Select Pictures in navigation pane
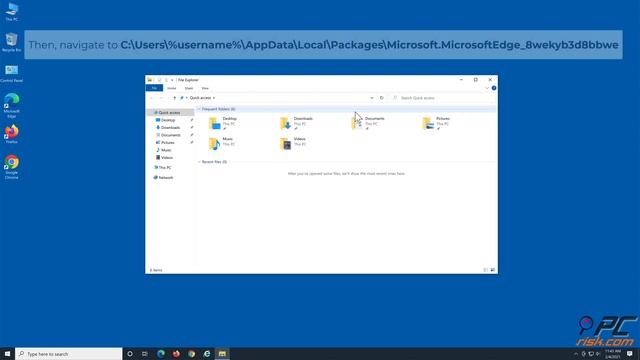Image resolution: width=640 pixels, height=360 pixels. click(167, 142)
